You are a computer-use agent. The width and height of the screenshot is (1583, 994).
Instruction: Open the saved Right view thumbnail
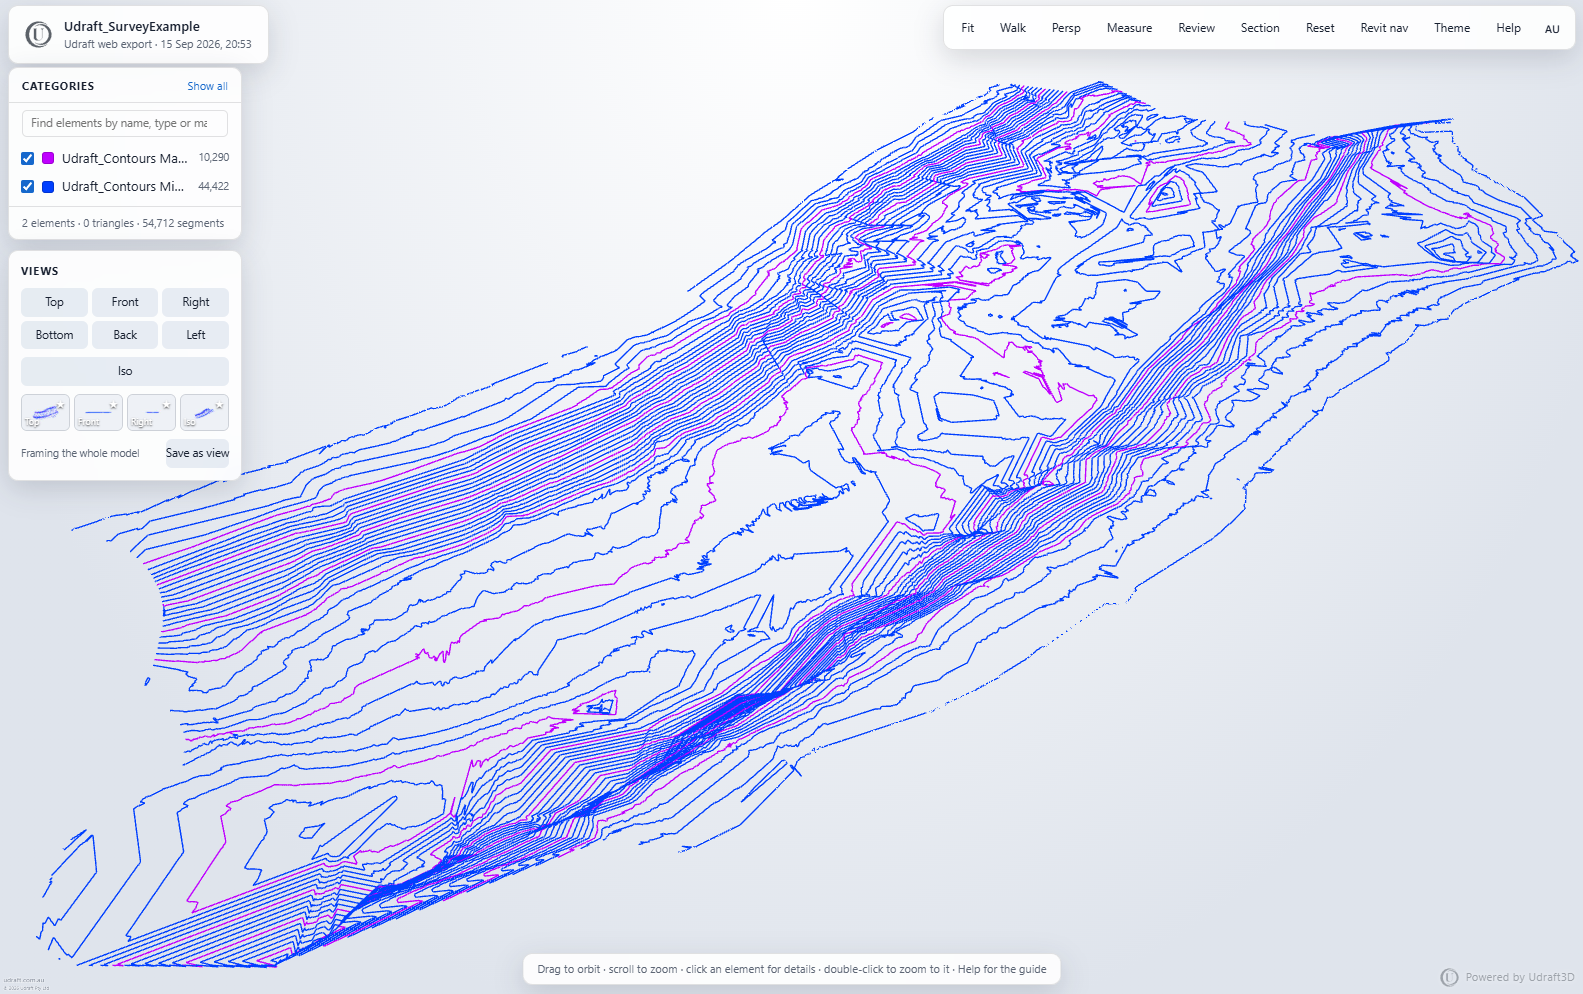pyautogui.click(x=151, y=413)
